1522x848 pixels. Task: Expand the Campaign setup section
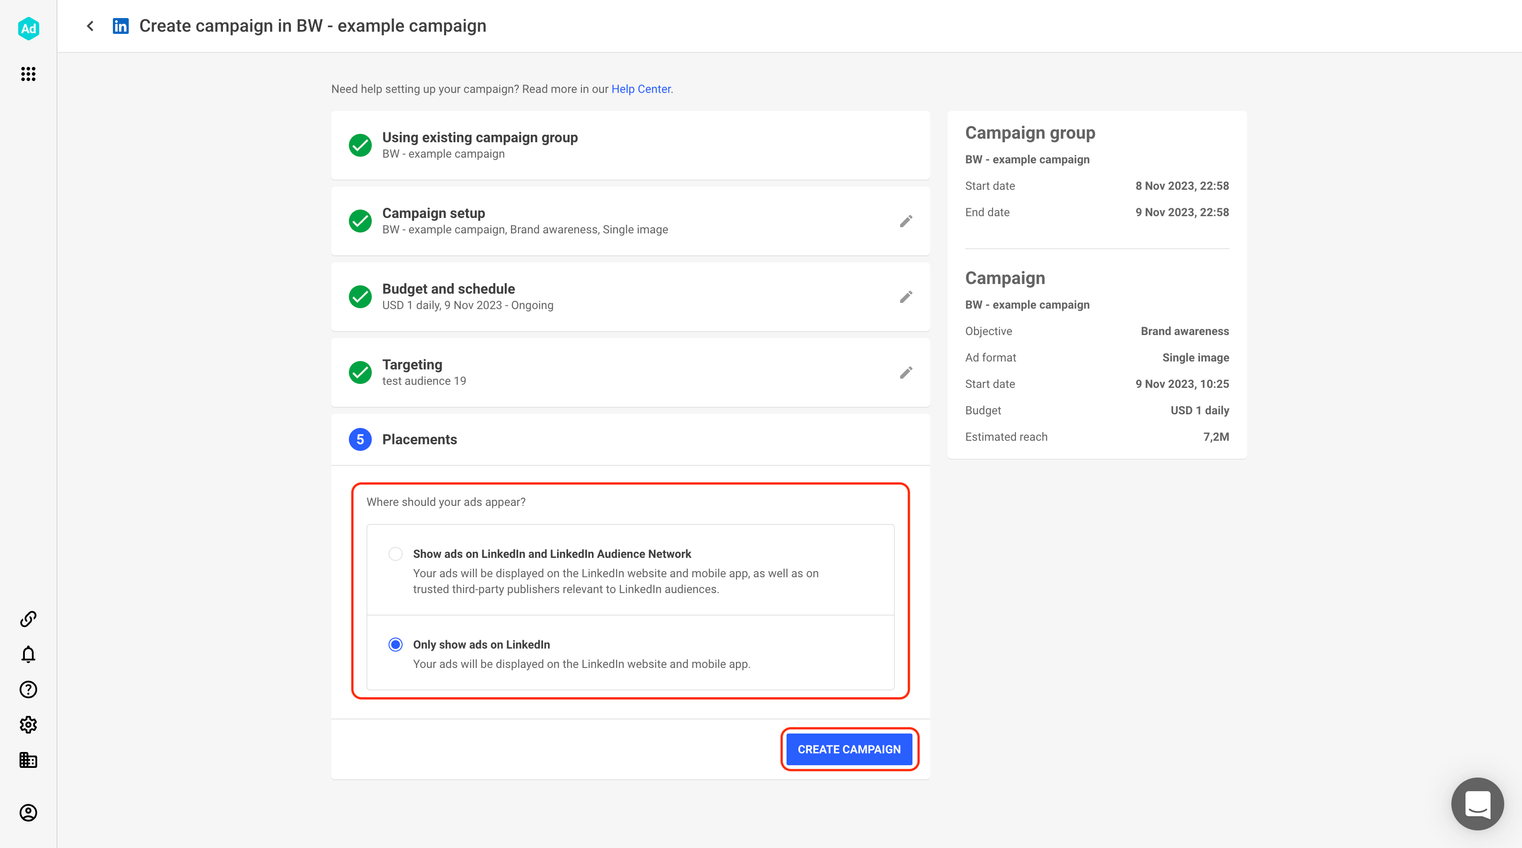click(630, 221)
